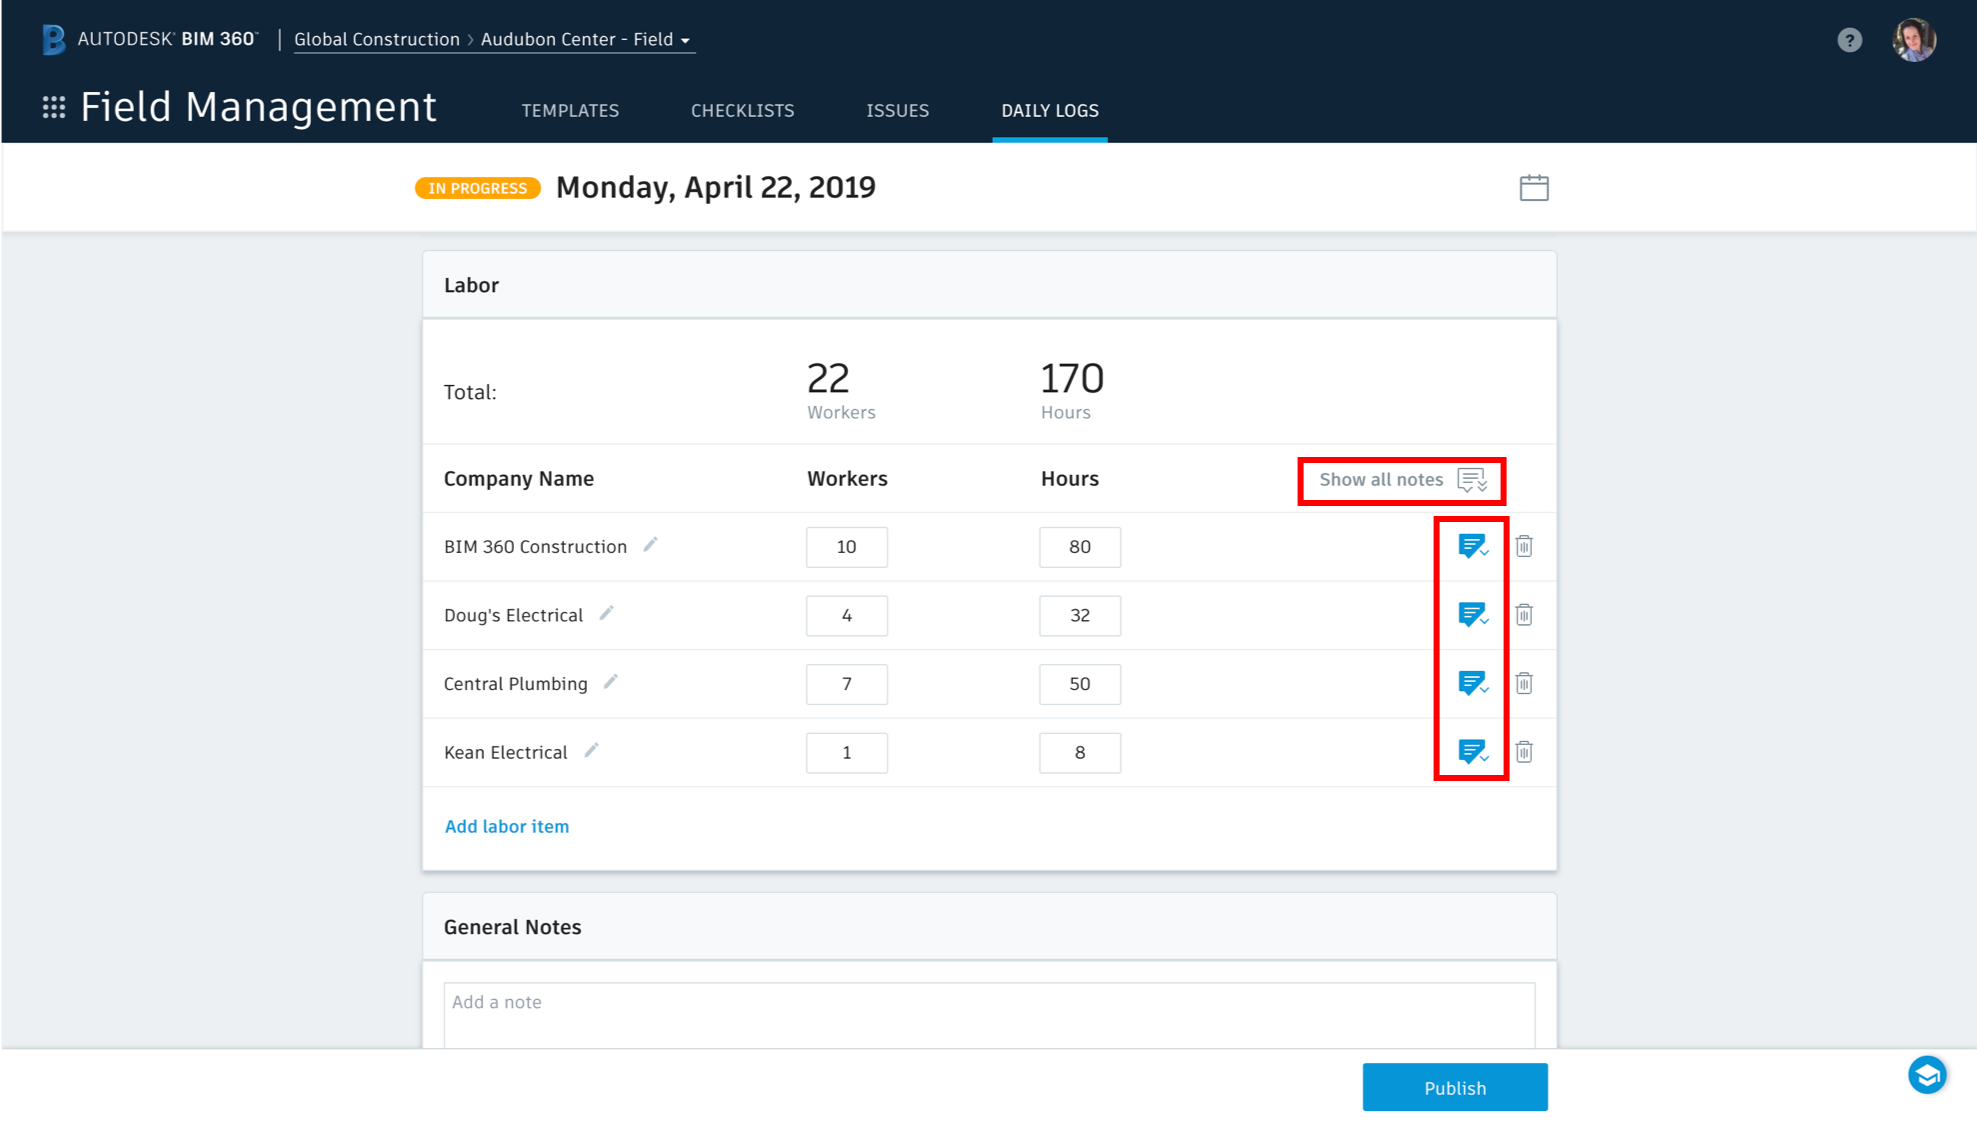Toggle note for BIM 360 Construction row
This screenshot has height=1125, width=1977.
pos(1472,546)
